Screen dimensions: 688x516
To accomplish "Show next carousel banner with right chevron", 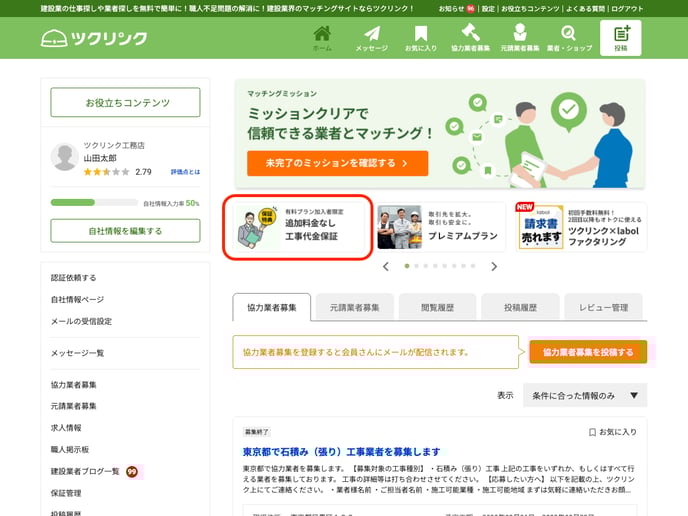I will pos(494,266).
